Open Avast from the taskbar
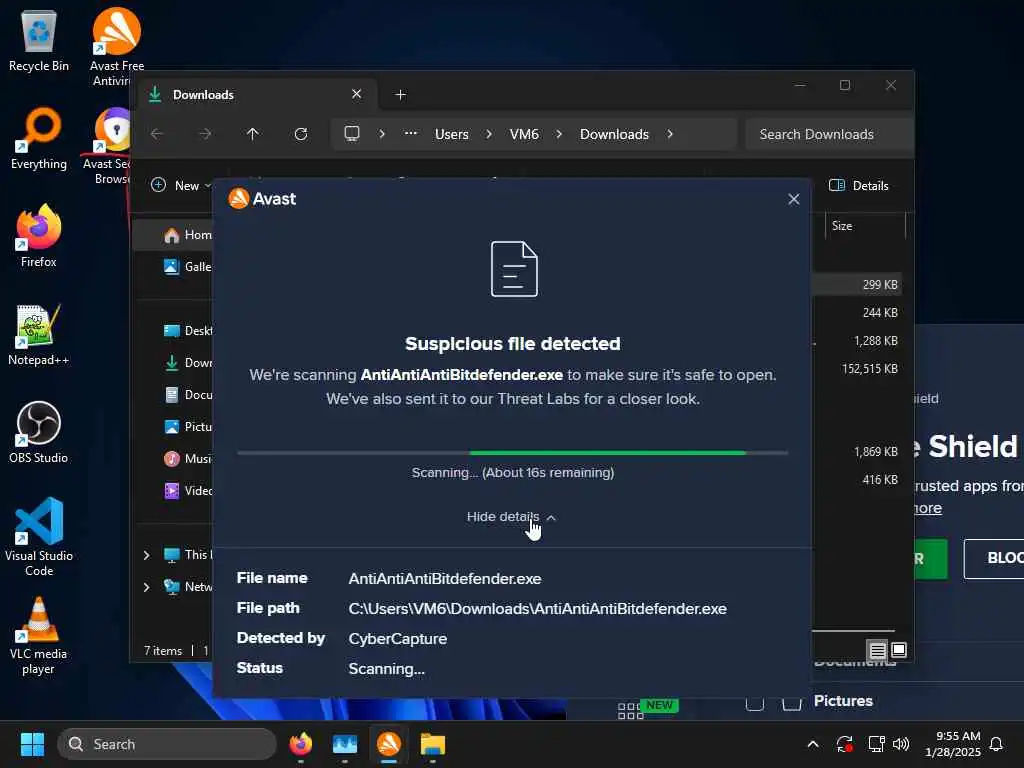Screen dimensions: 1024x768 point(389,744)
